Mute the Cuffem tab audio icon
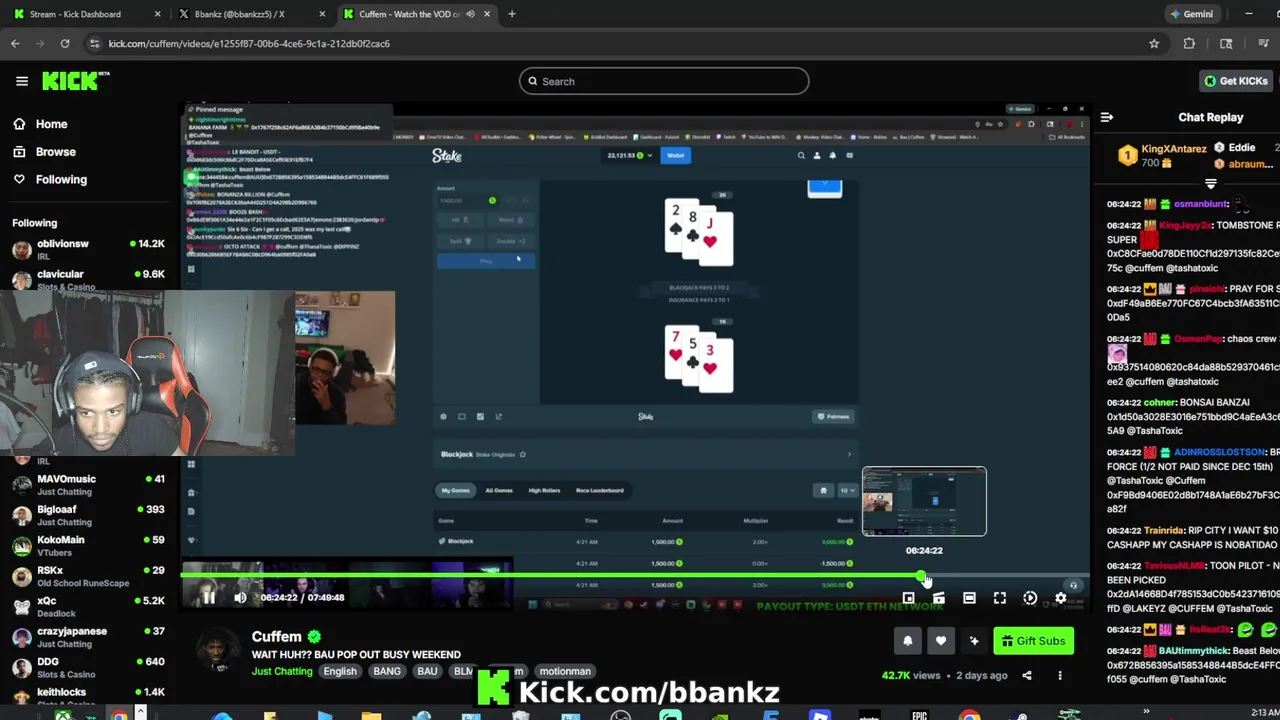Image resolution: width=1280 pixels, height=720 pixels. 470,14
